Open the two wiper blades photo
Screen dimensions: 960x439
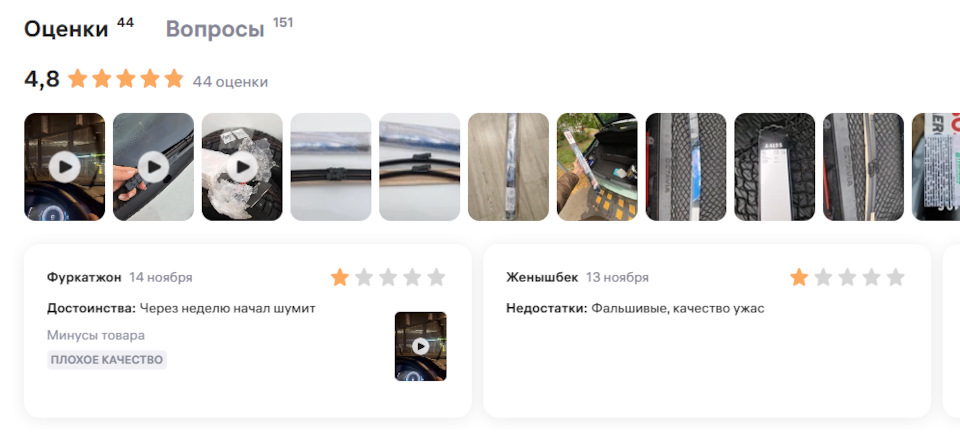click(419, 167)
